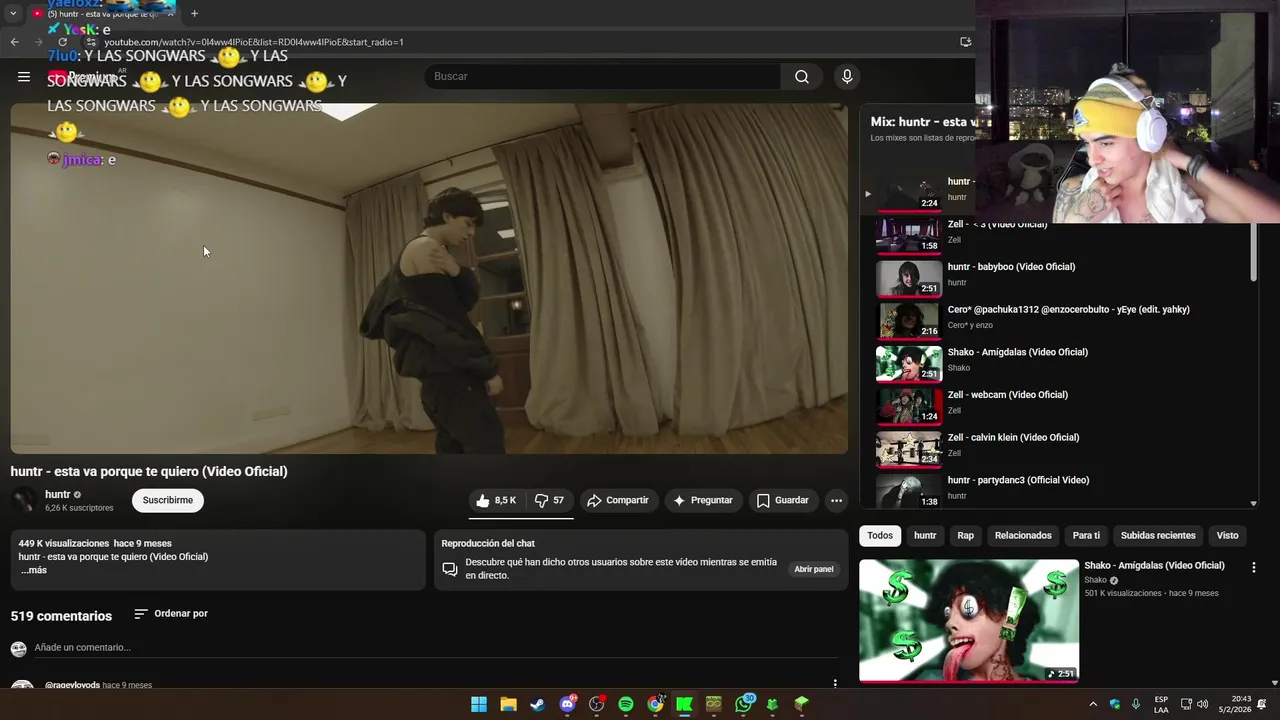
Task: Open the Windows Start menu
Action: coord(479,704)
